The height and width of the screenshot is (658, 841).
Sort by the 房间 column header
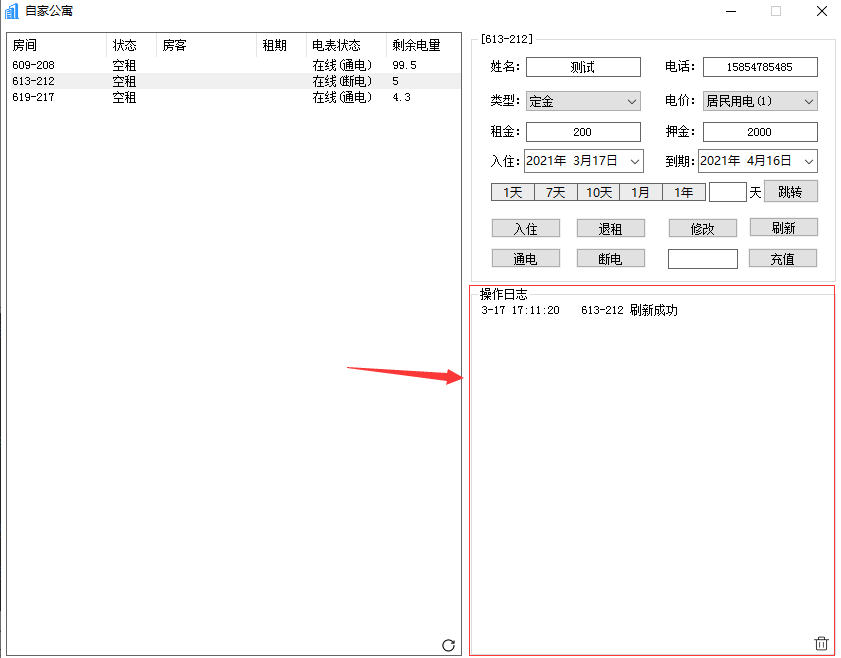click(x=58, y=45)
